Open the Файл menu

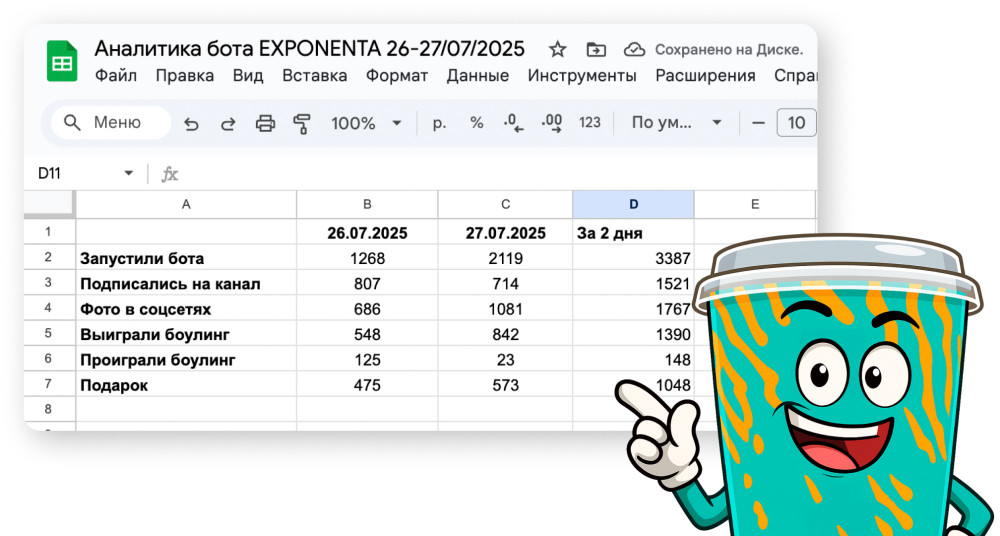pos(116,76)
